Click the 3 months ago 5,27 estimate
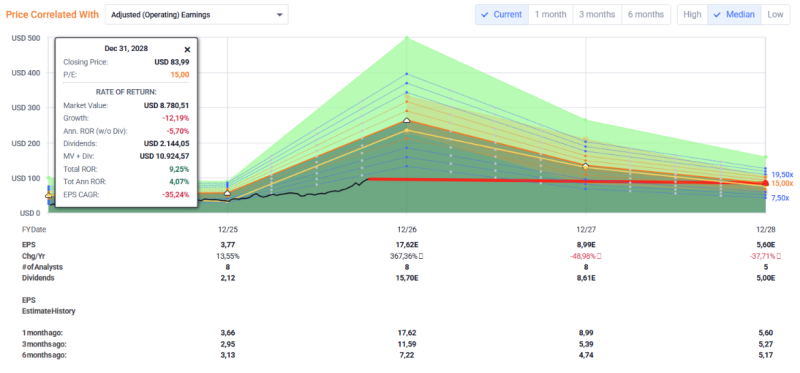Viewport: 800px width, 373px height. pyautogui.click(x=765, y=344)
